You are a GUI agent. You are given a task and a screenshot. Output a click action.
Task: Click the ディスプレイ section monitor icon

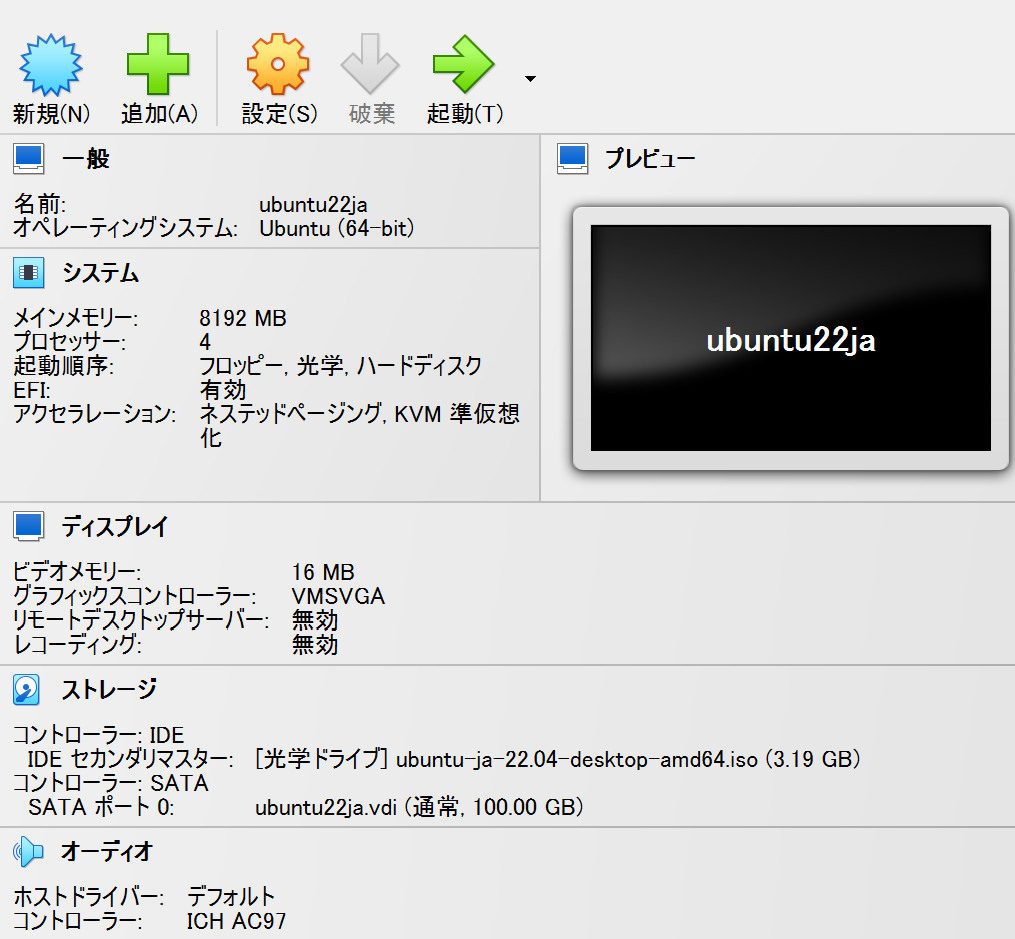pos(28,526)
